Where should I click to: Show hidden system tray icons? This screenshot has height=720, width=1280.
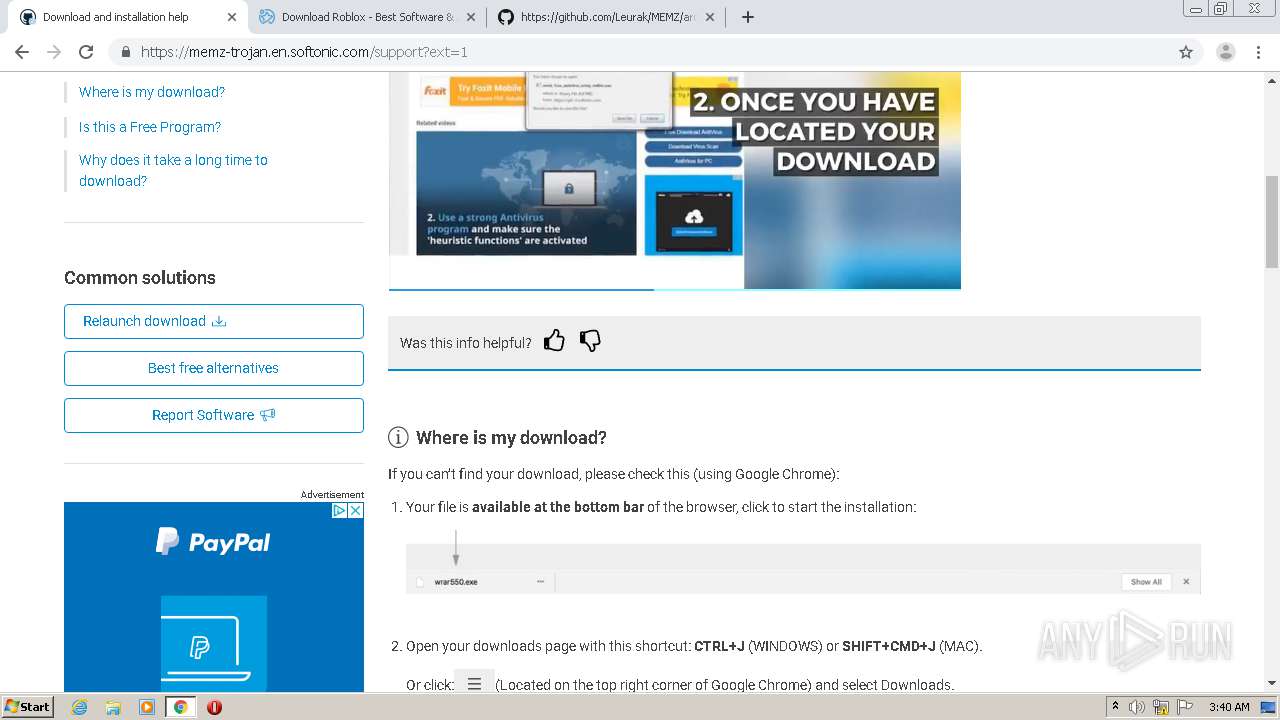tap(1115, 707)
